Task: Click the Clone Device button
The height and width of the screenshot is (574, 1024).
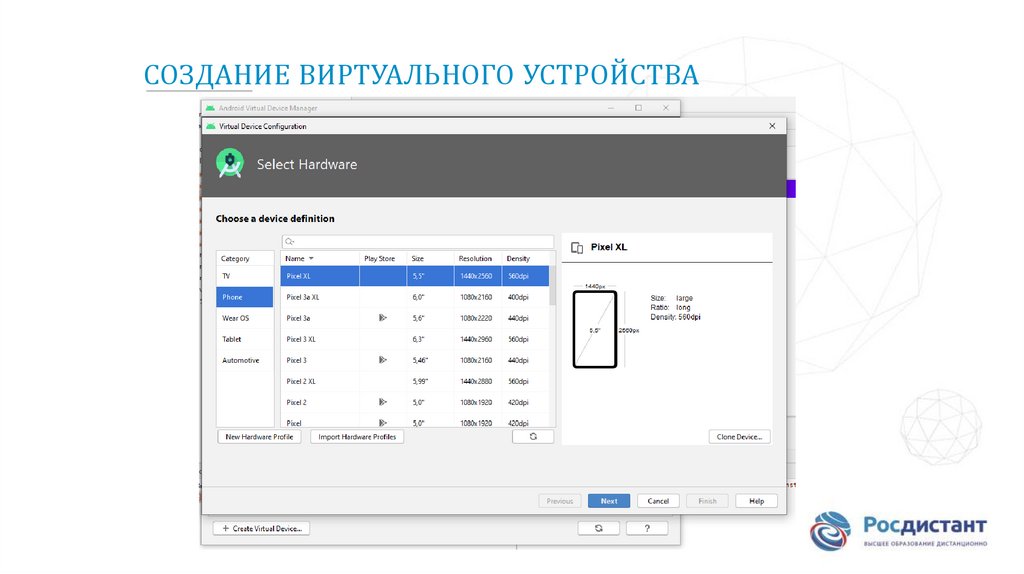Action: [739, 437]
